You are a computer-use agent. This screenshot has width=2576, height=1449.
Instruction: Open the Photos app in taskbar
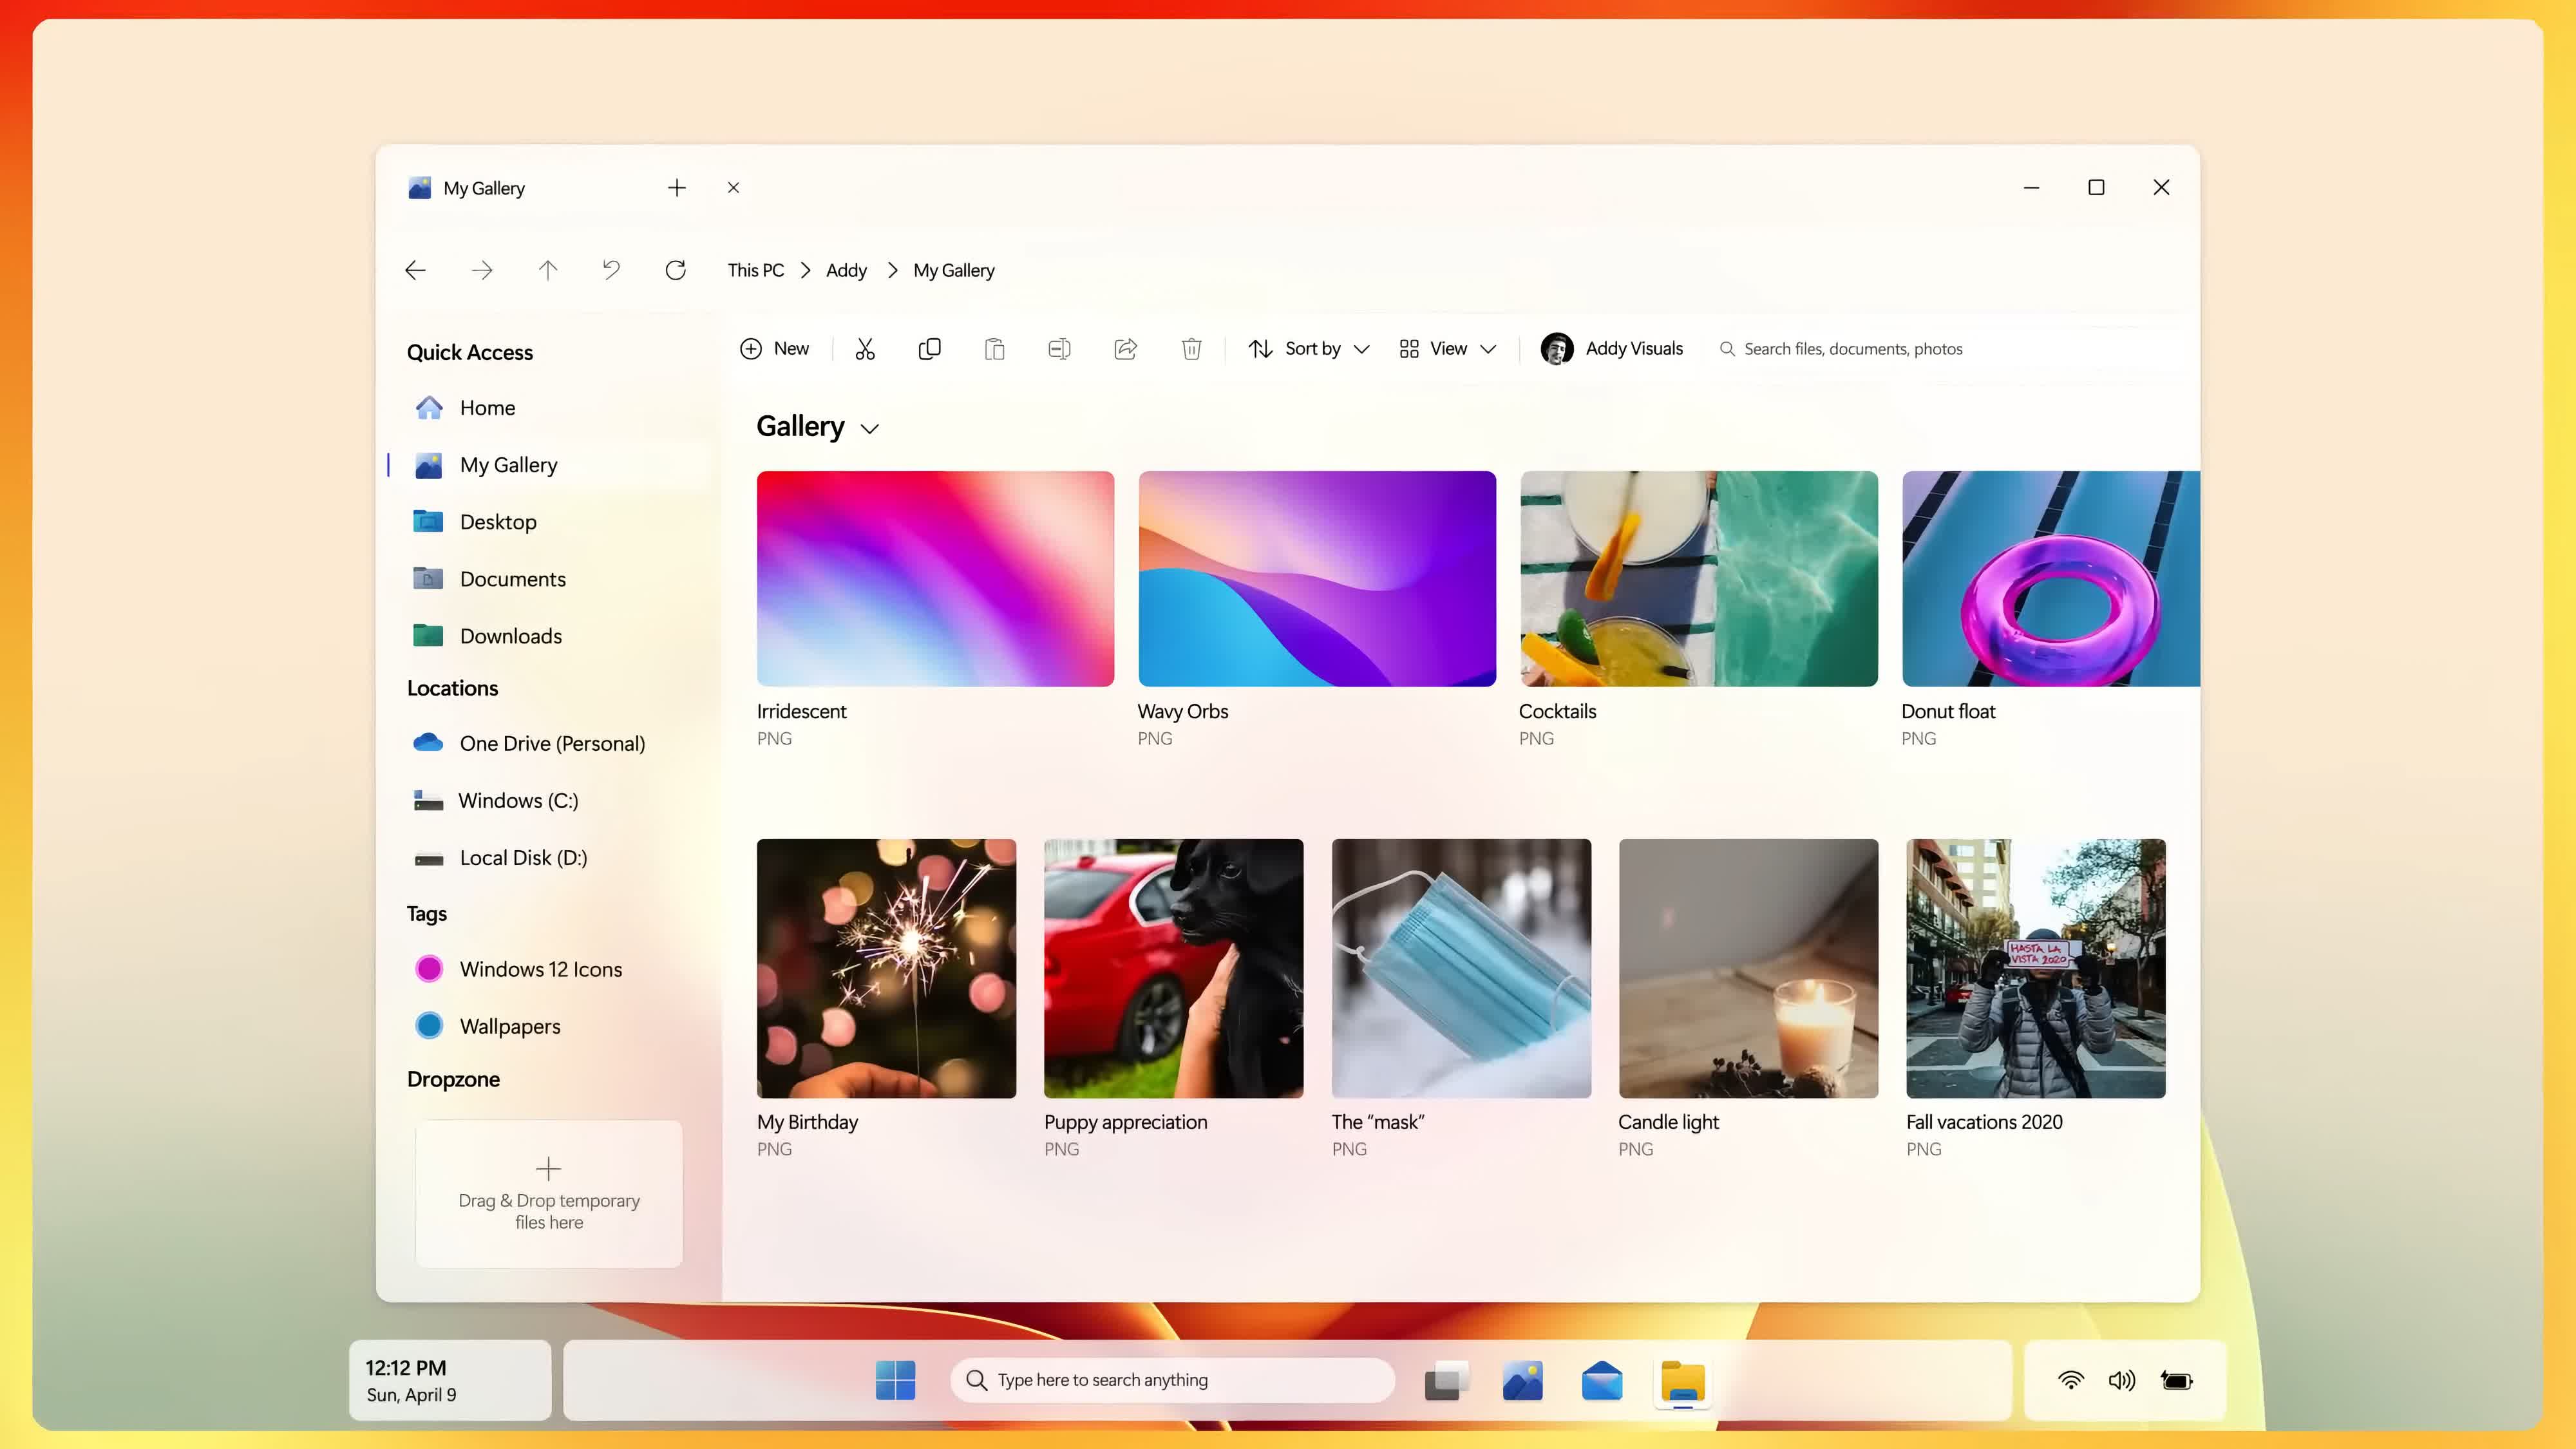1522,1381
